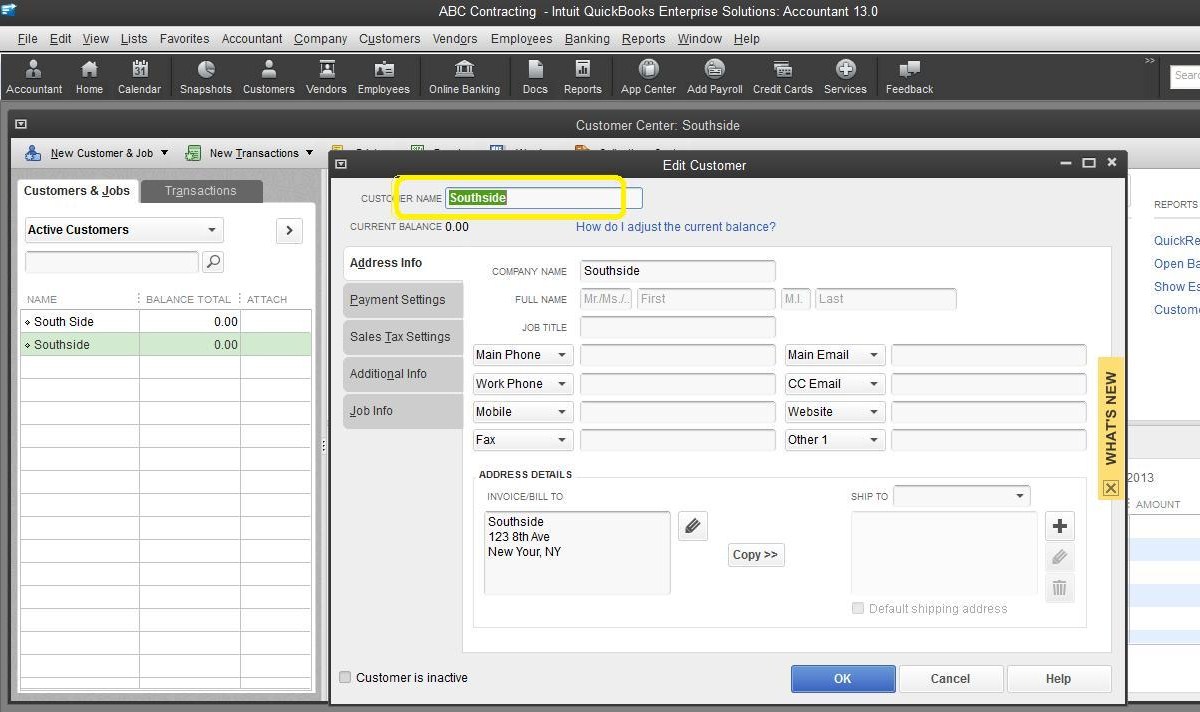Open App Center icon
The height and width of the screenshot is (712, 1200).
point(649,77)
